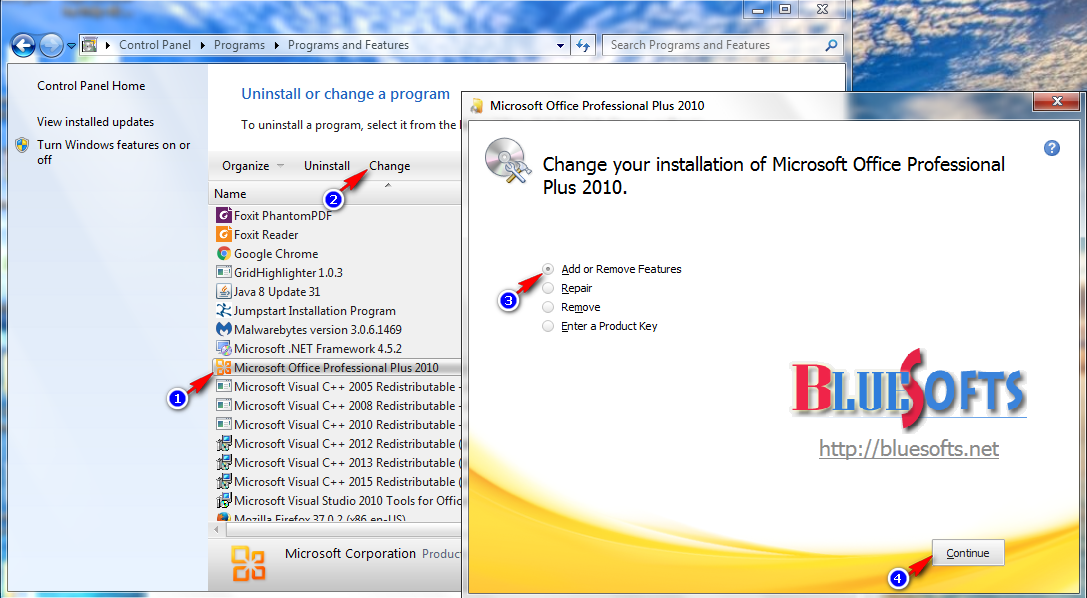Viewport: 1087px width, 598px height.
Task: Click the Foxit PhantomPDF icon
Action: 223,216
